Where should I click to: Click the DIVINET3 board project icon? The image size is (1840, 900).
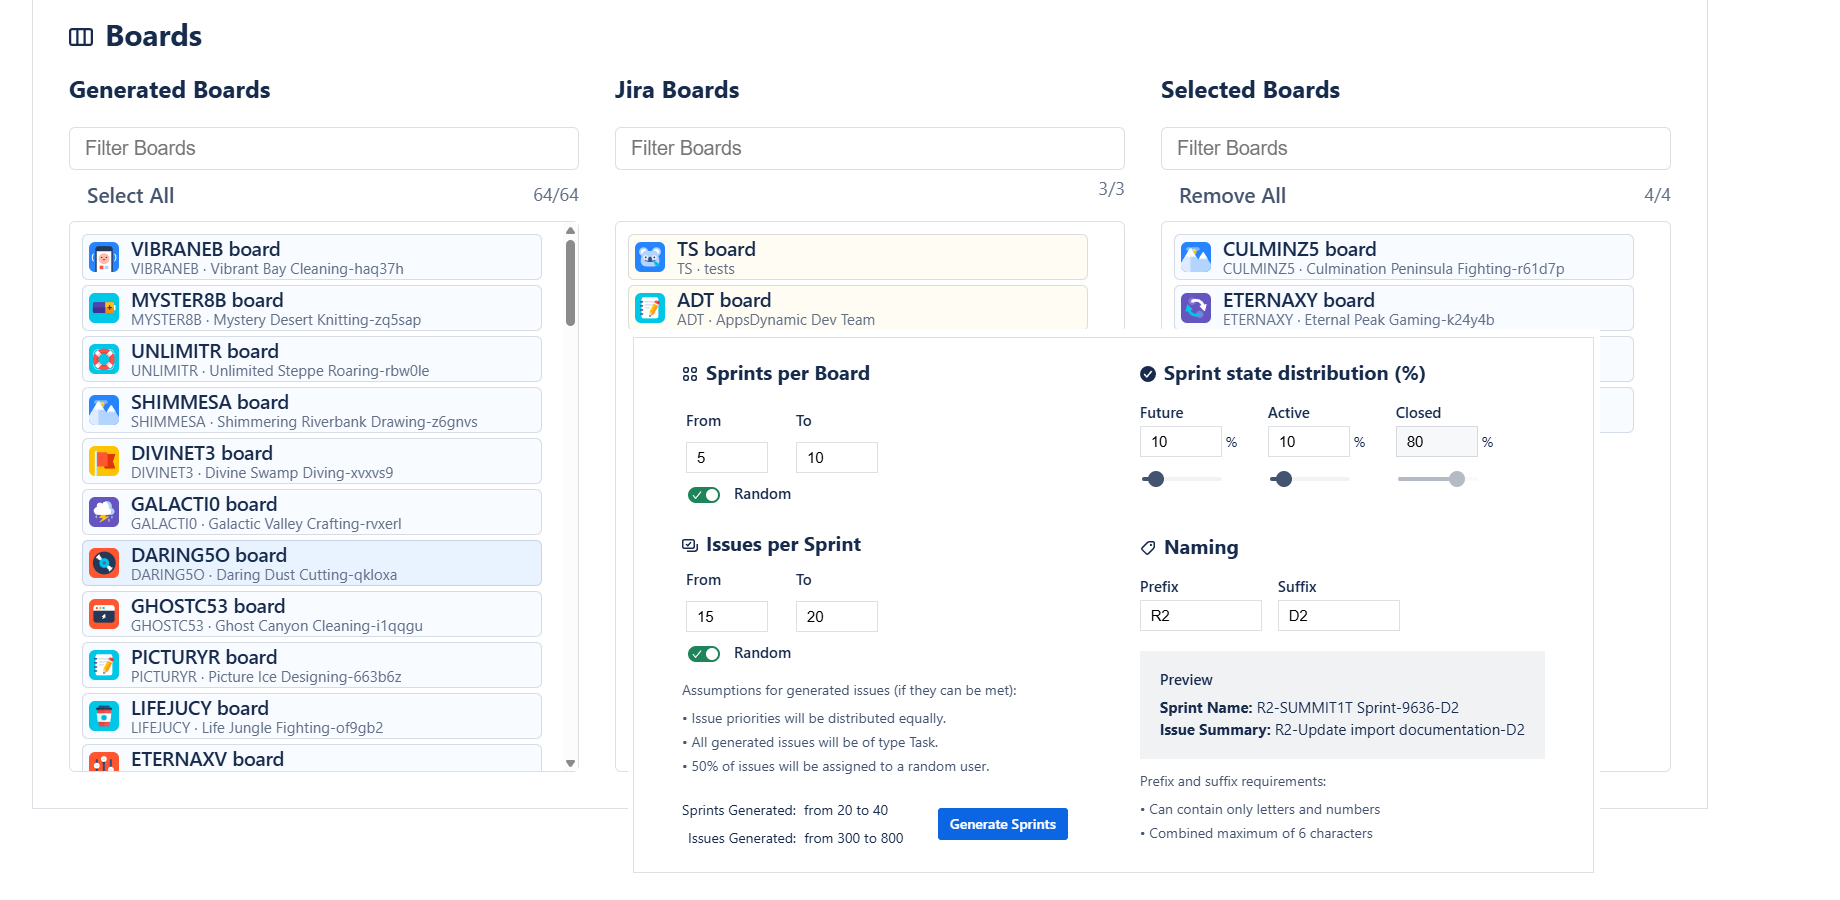click(104, 462)
